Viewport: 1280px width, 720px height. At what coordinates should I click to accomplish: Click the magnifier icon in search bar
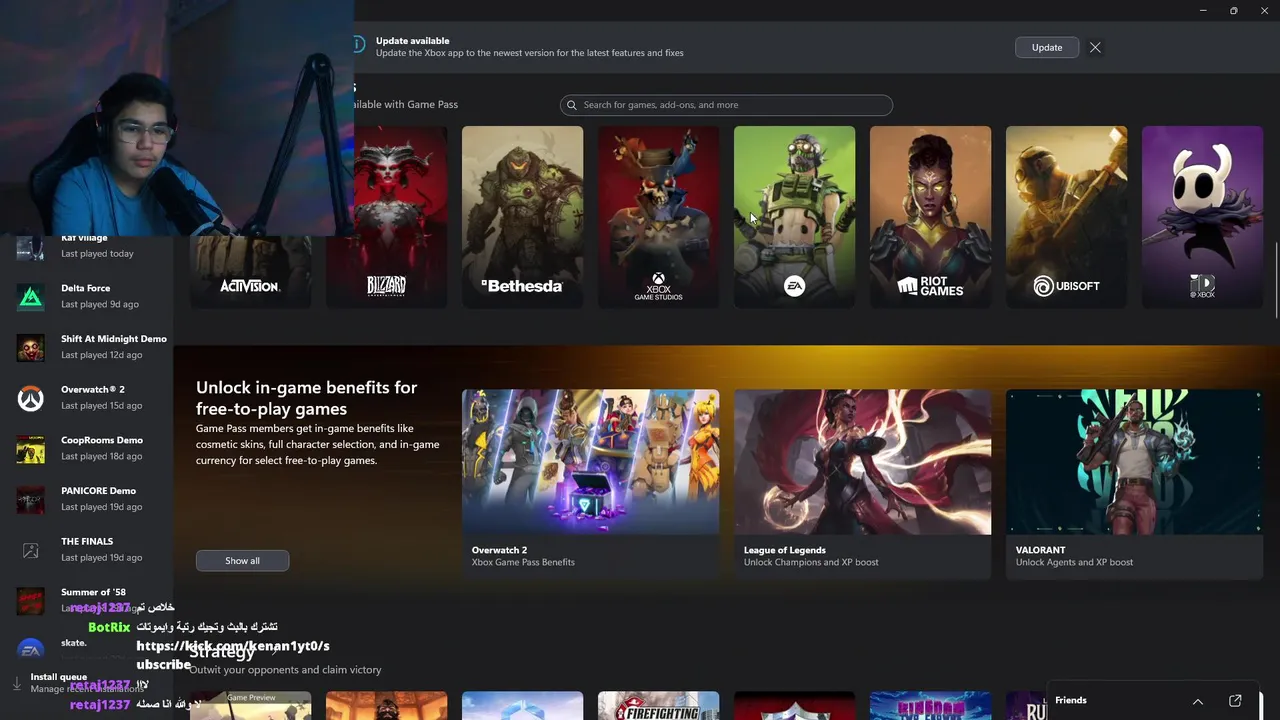572,105
